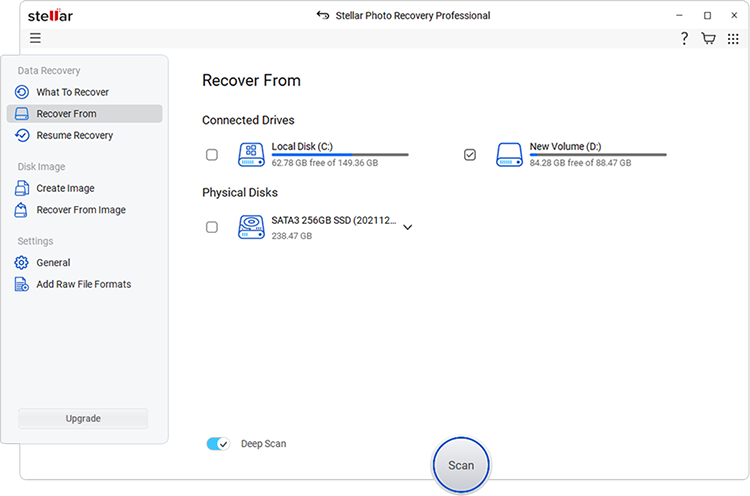This screenshot has height=496, width=750.
Task: Click the back arrow beside the title
Action: coord(323,15)
